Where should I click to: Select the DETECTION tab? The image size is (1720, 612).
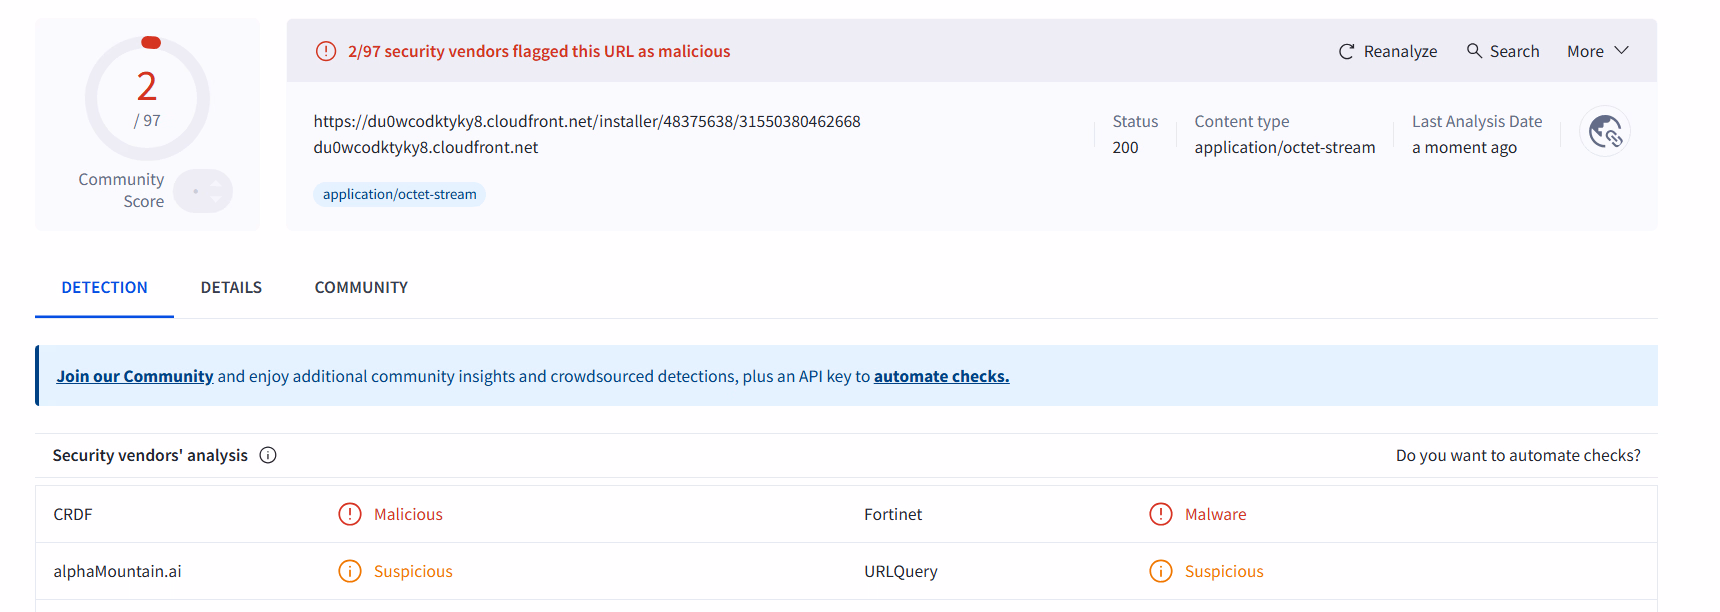(x=104, y=287)
